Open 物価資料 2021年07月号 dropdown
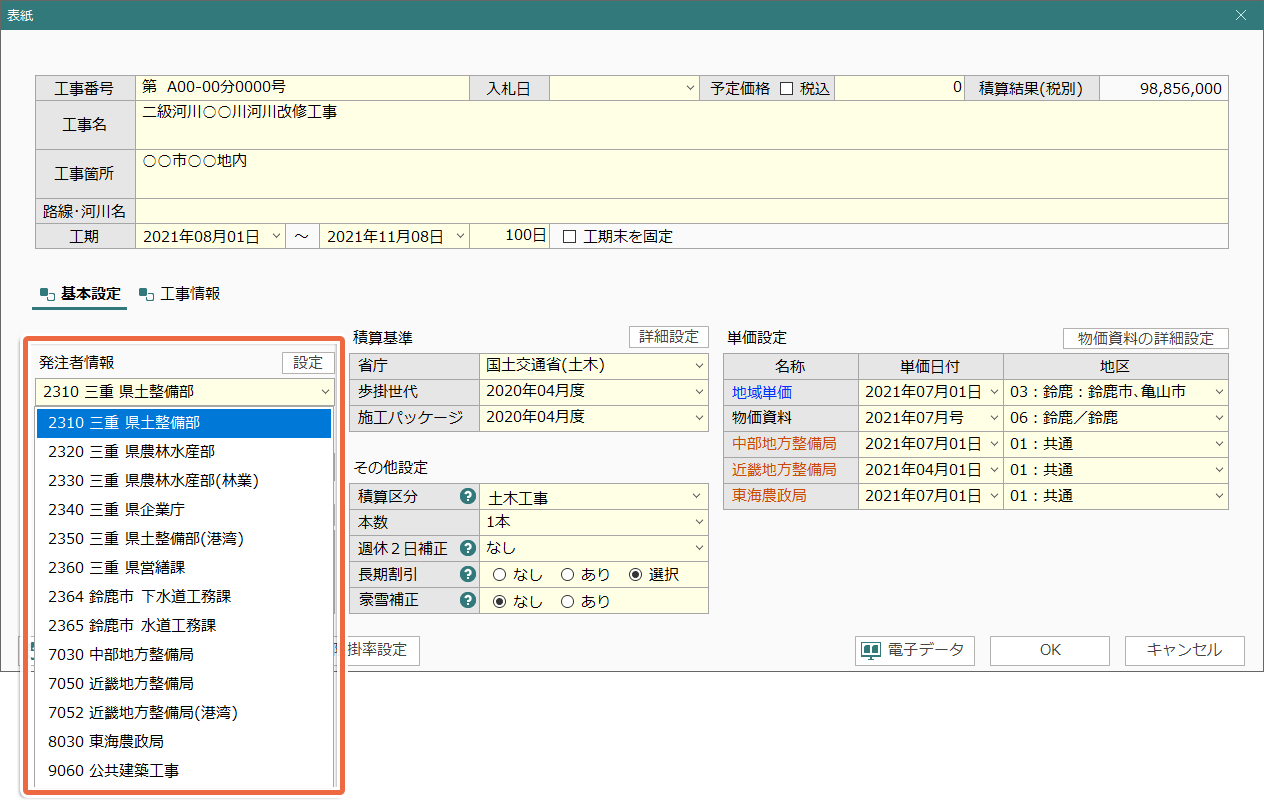This screenshot has width=1264, height=800. point(993,418)
